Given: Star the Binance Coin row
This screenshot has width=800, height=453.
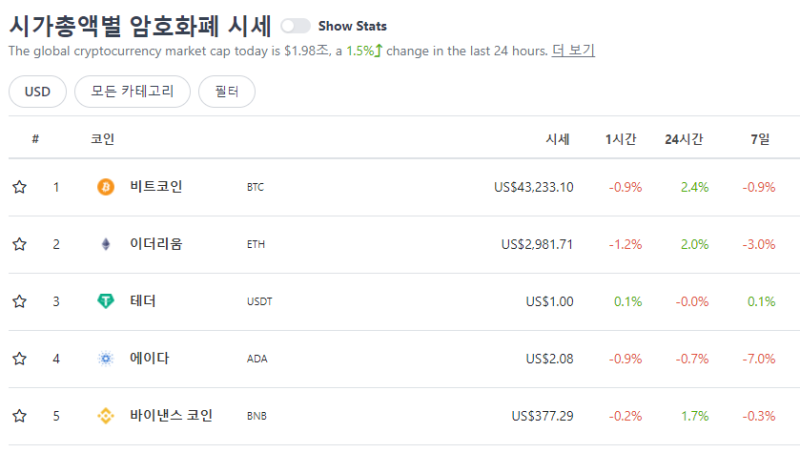Looking at the screenshot, I should tap(19, 416).
